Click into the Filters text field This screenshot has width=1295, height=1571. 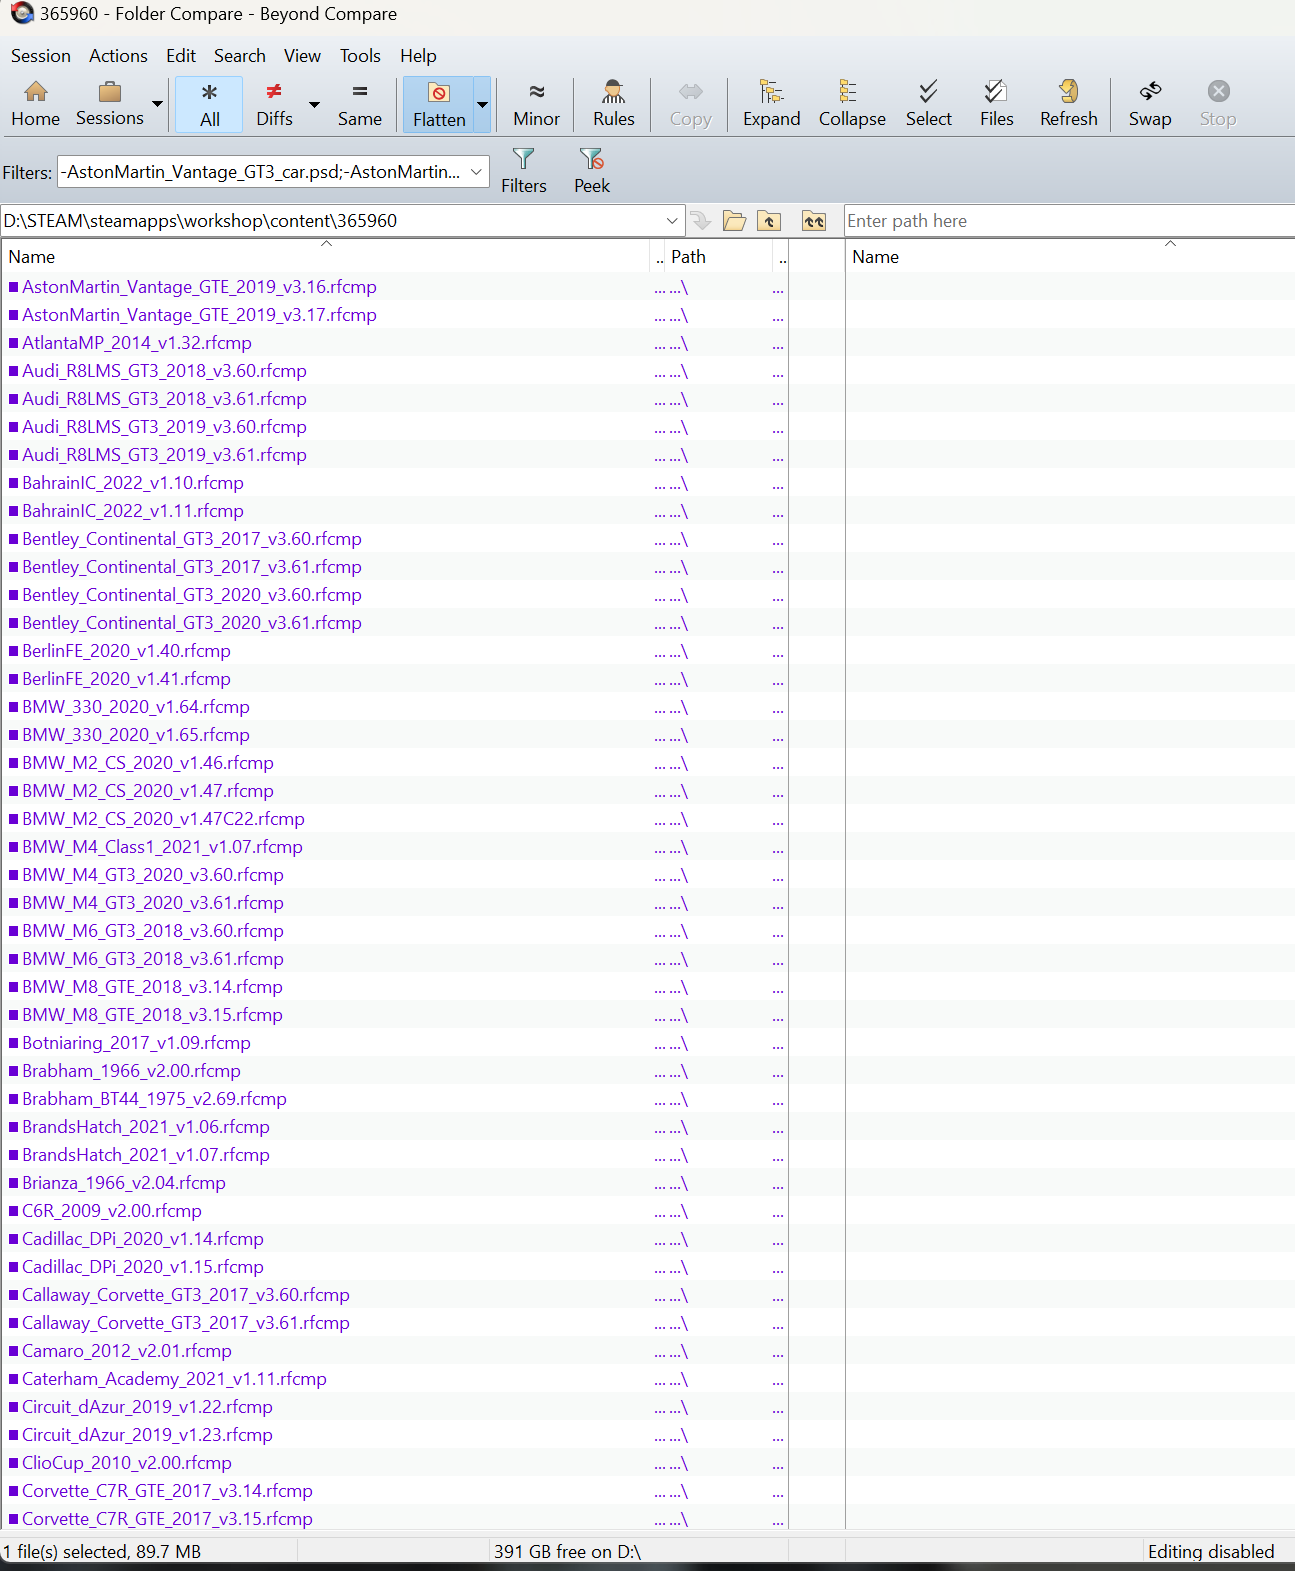[x=262, y=172]
